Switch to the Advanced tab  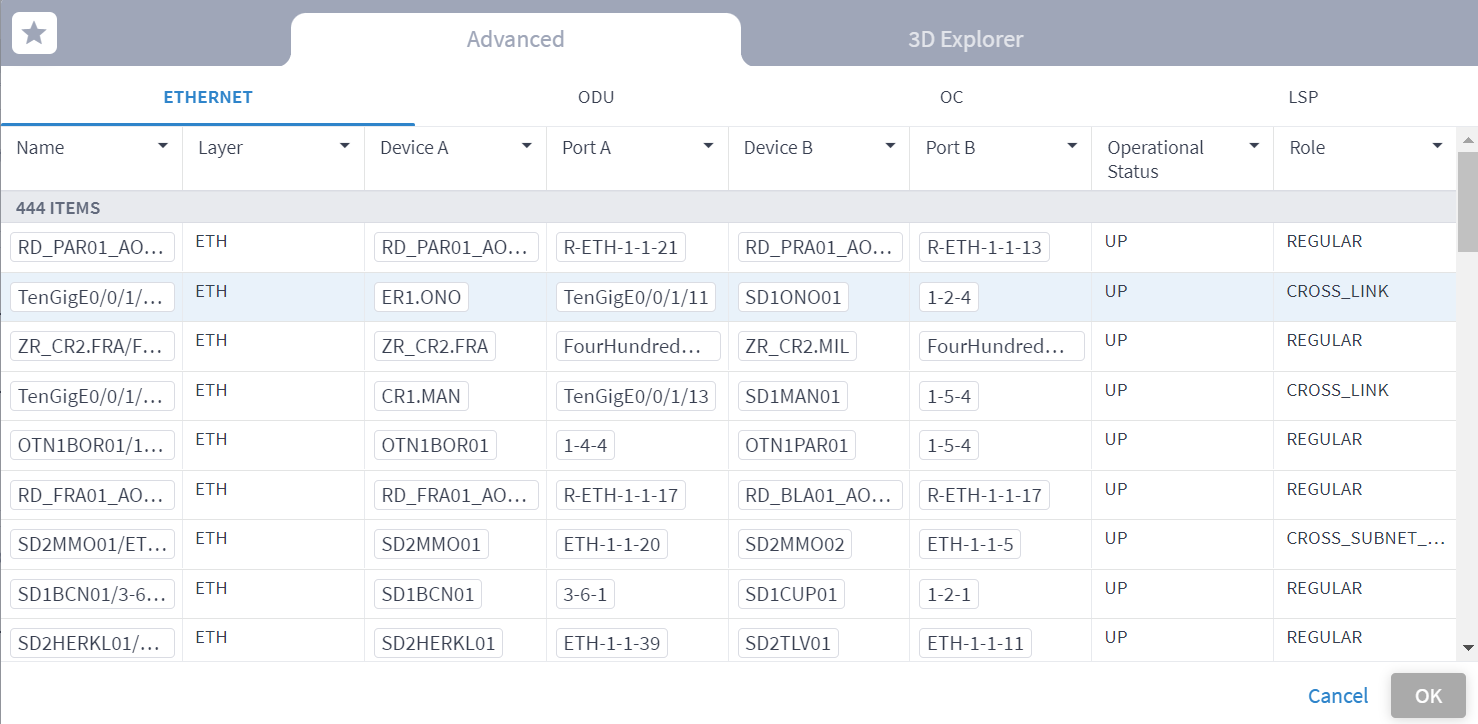point(515,39)
